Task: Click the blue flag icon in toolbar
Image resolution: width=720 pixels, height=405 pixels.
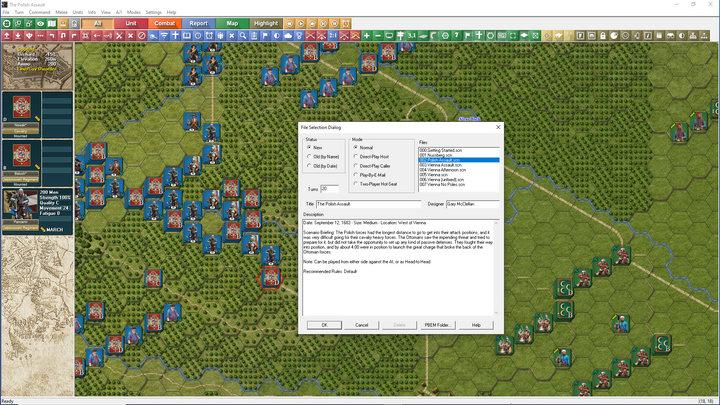Action: (x=265, y=35)
